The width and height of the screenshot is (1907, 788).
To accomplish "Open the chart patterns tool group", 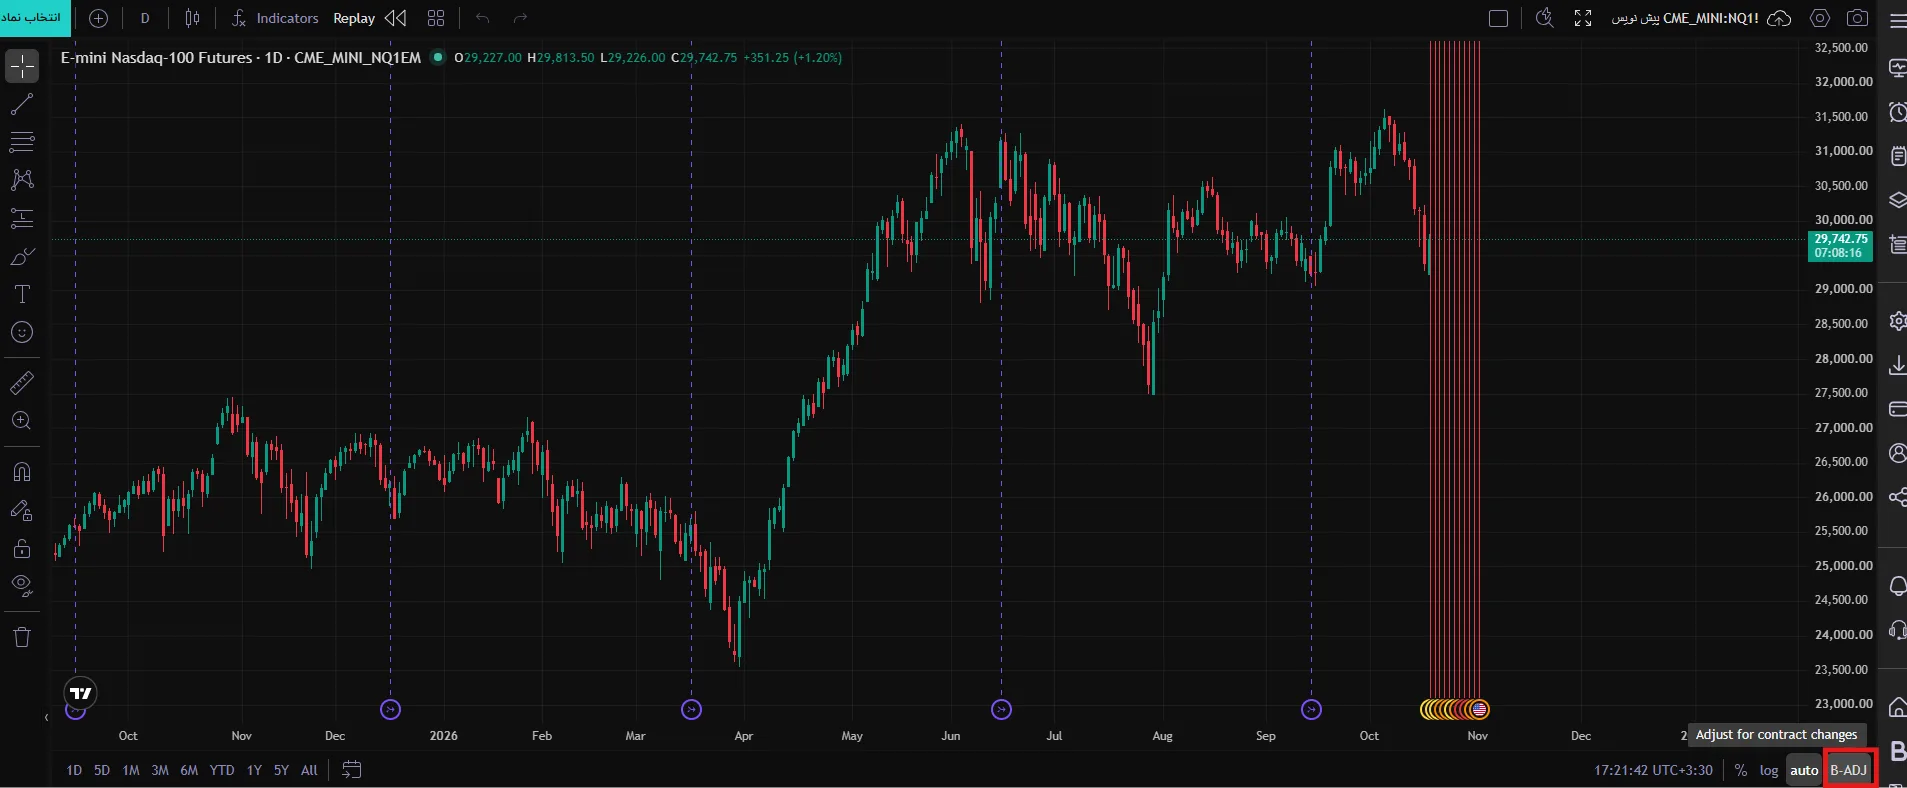I will pyautogui.click(x=22, y=180).
